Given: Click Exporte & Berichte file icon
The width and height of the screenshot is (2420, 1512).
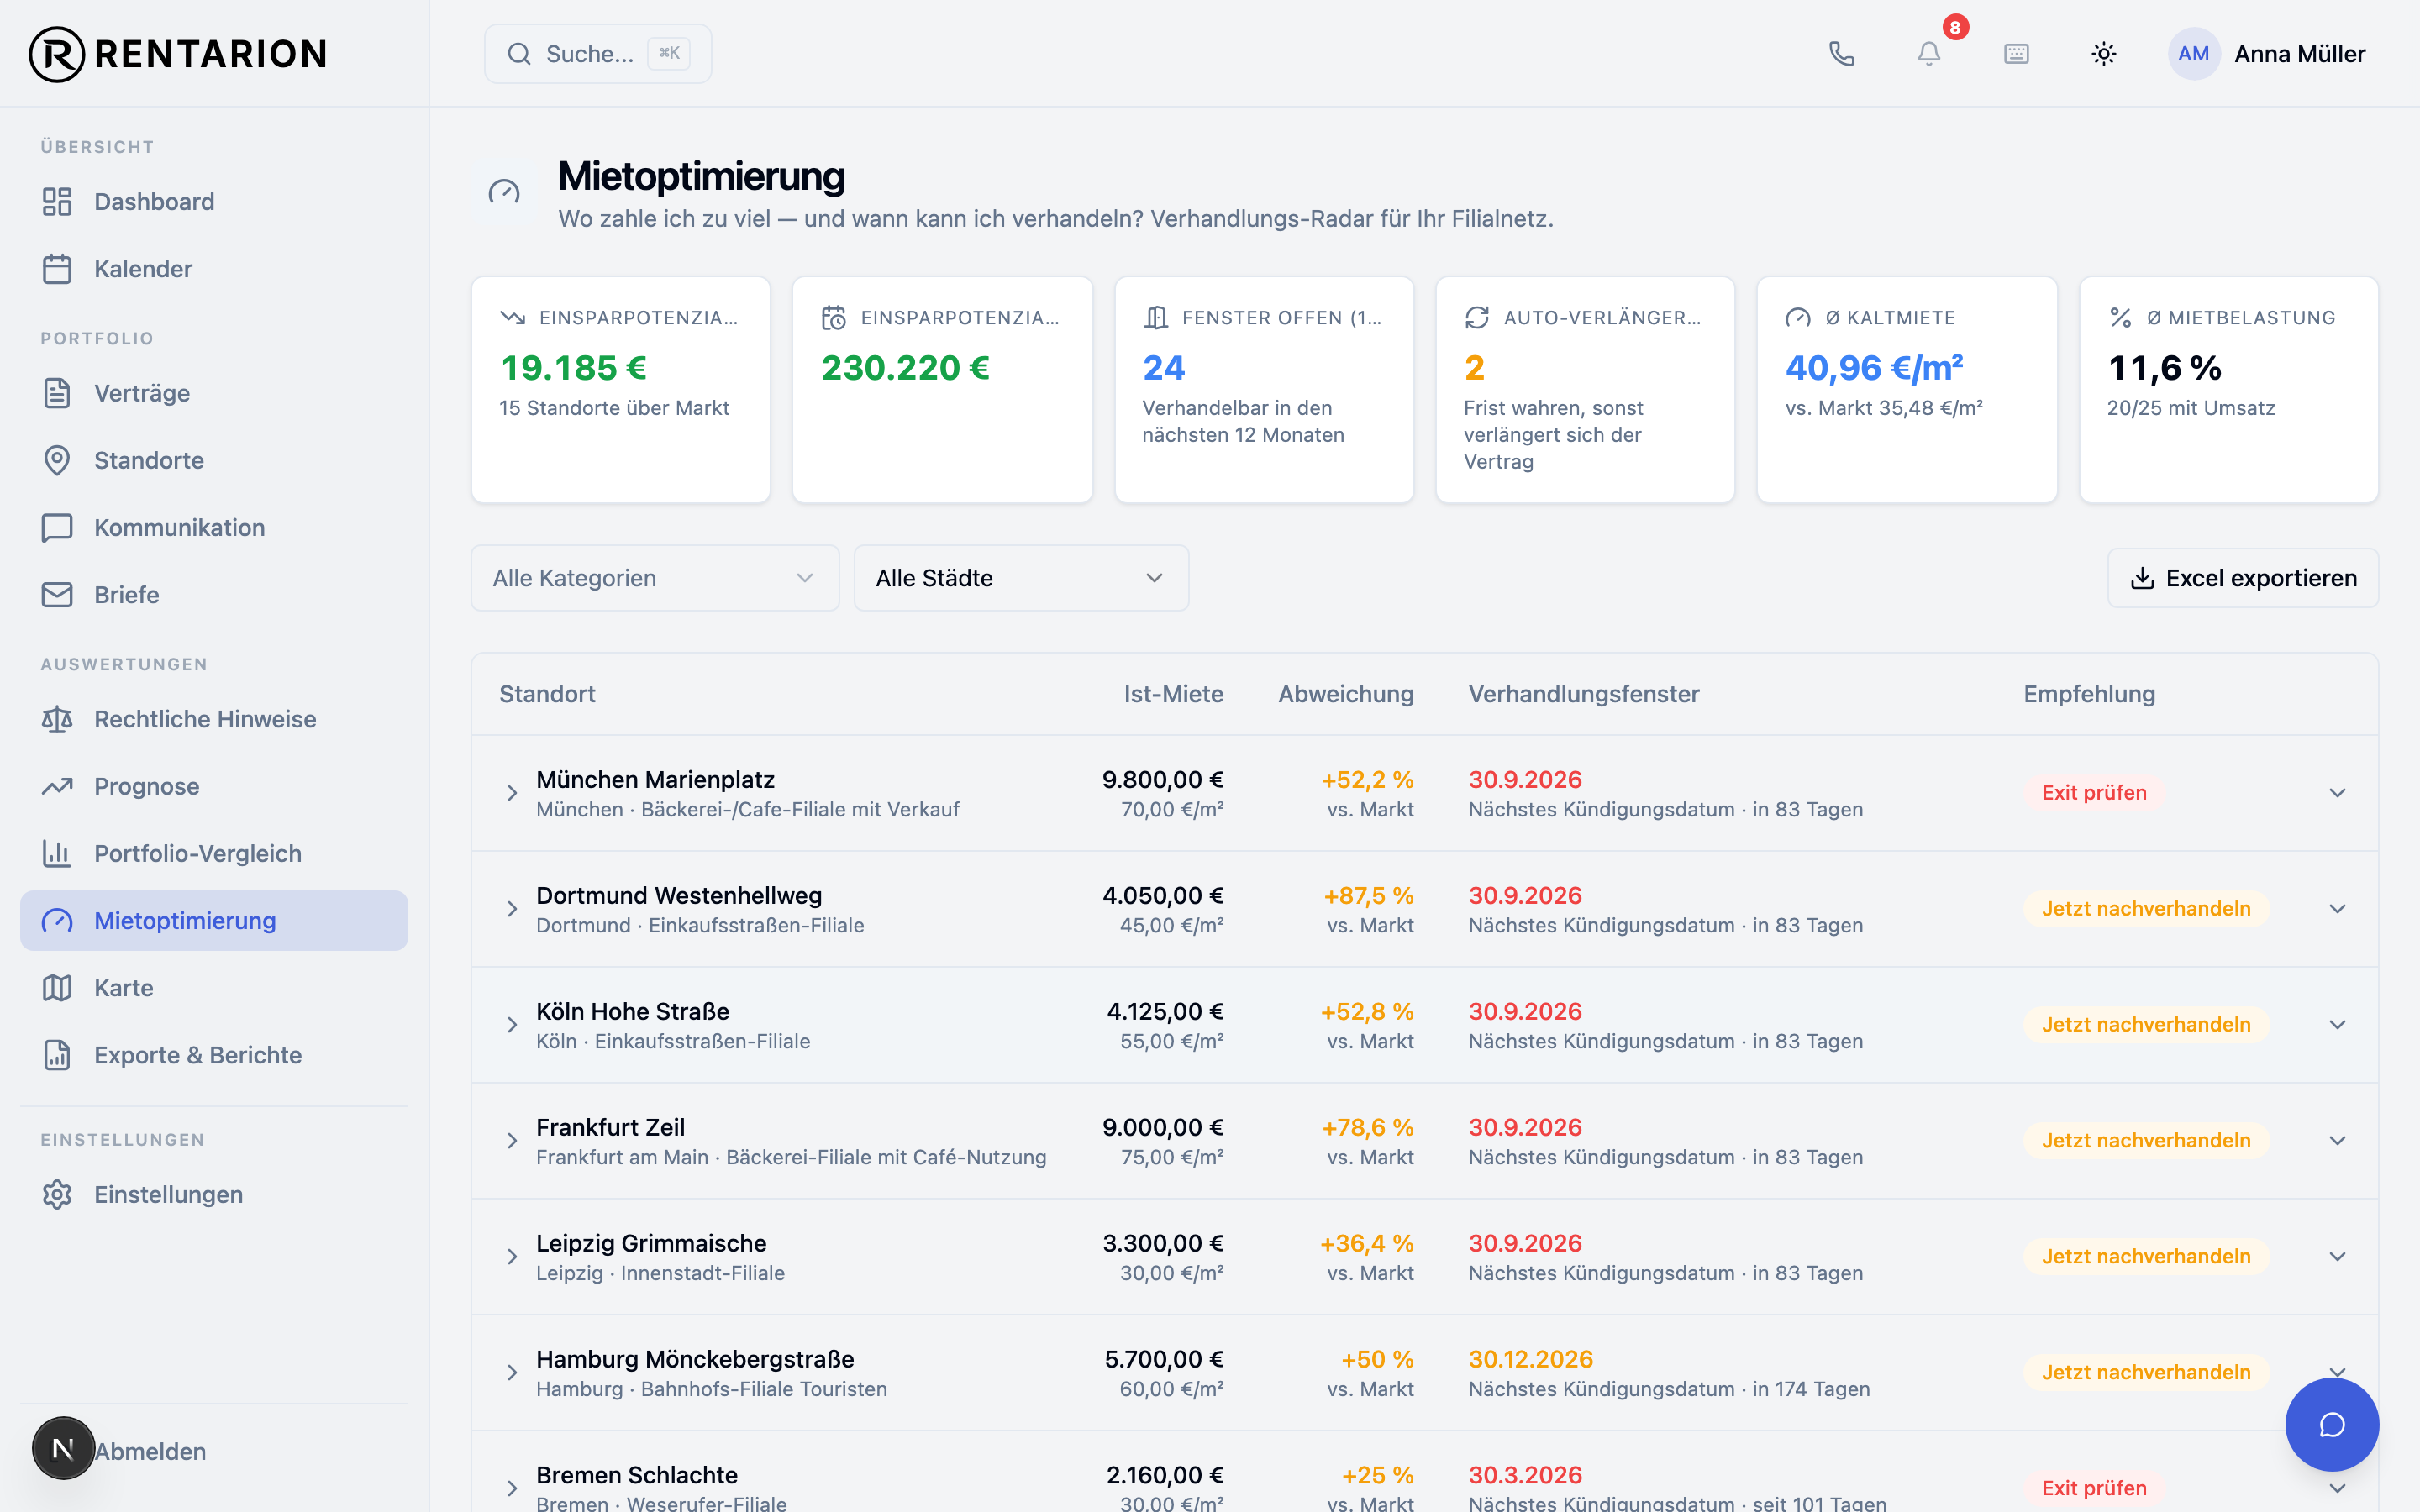Looking at the screenshot, I should [57, 1055].
